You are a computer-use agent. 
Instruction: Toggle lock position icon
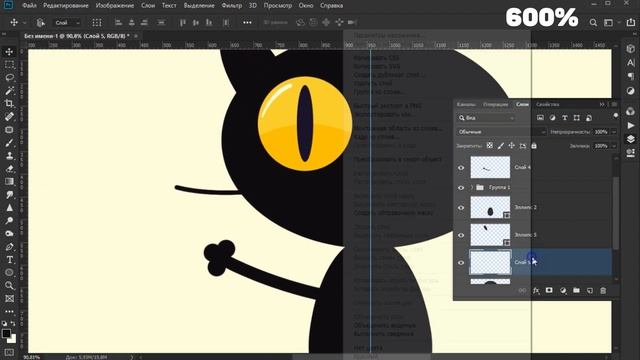[x=511, y=146]
